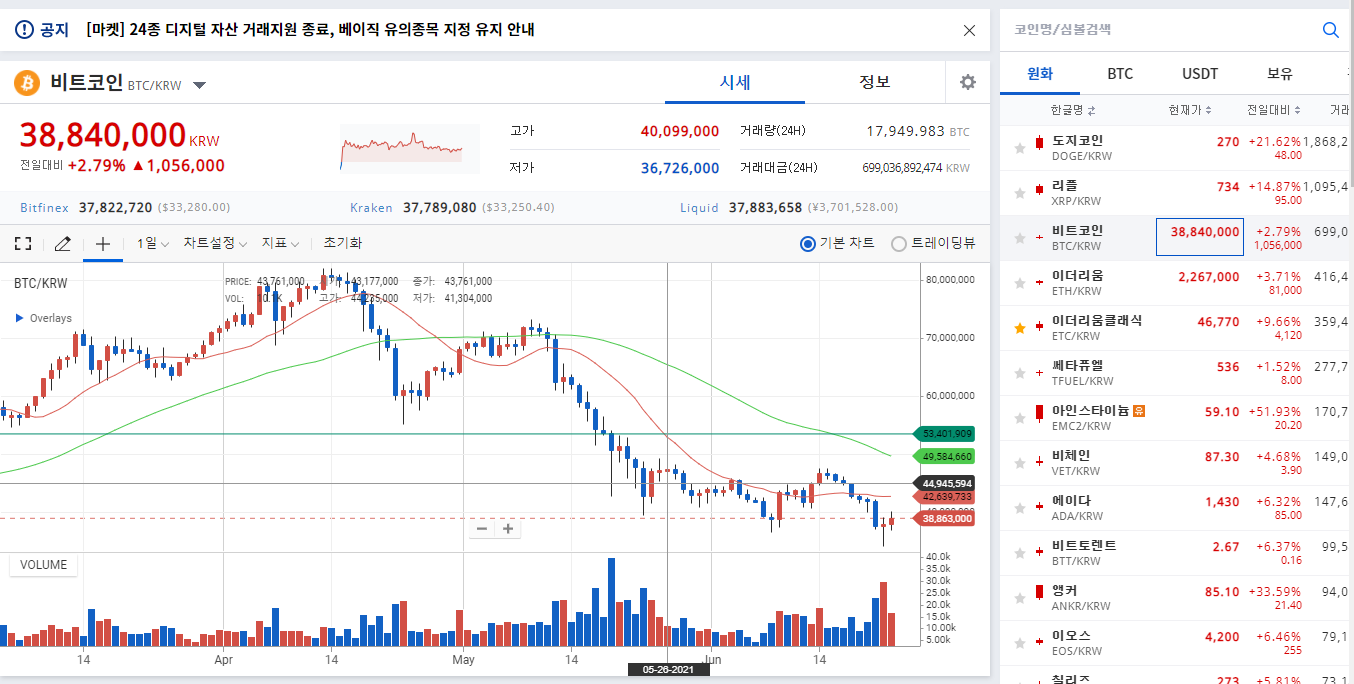Screen dimensions: 1354x684
Task: Favorite 에이다 with its star
Action: [1020, 508]
